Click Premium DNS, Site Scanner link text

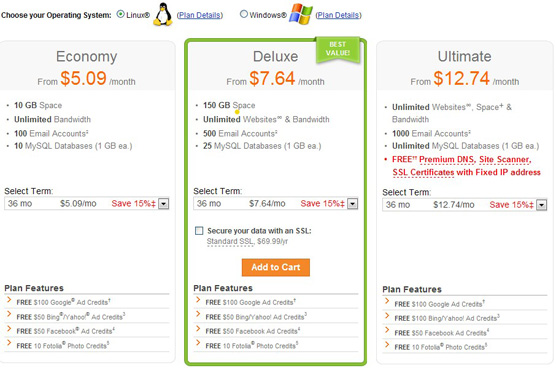pyautogui.click(x=475, y=160)
